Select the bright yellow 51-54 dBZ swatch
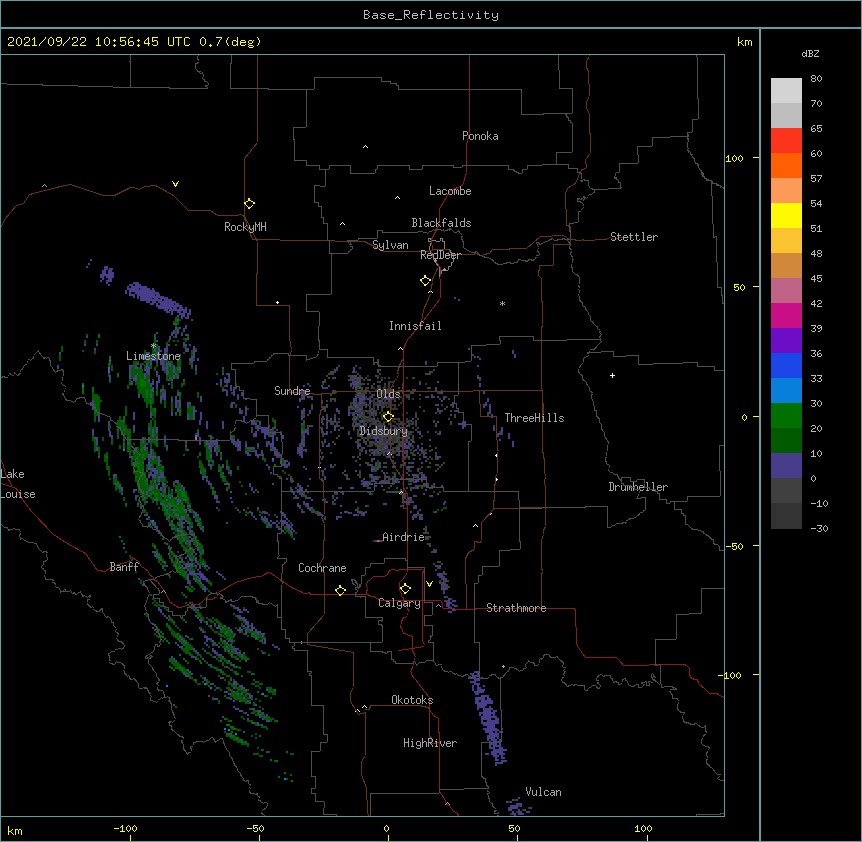This screenshot has height=842, width=862. (x=786, y=215)
